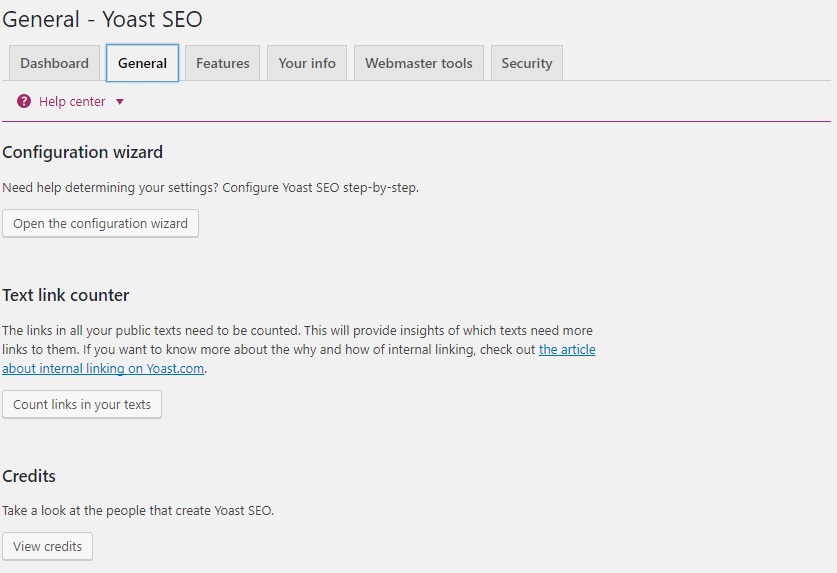Open the Help center text label

(x=72, y=101)
